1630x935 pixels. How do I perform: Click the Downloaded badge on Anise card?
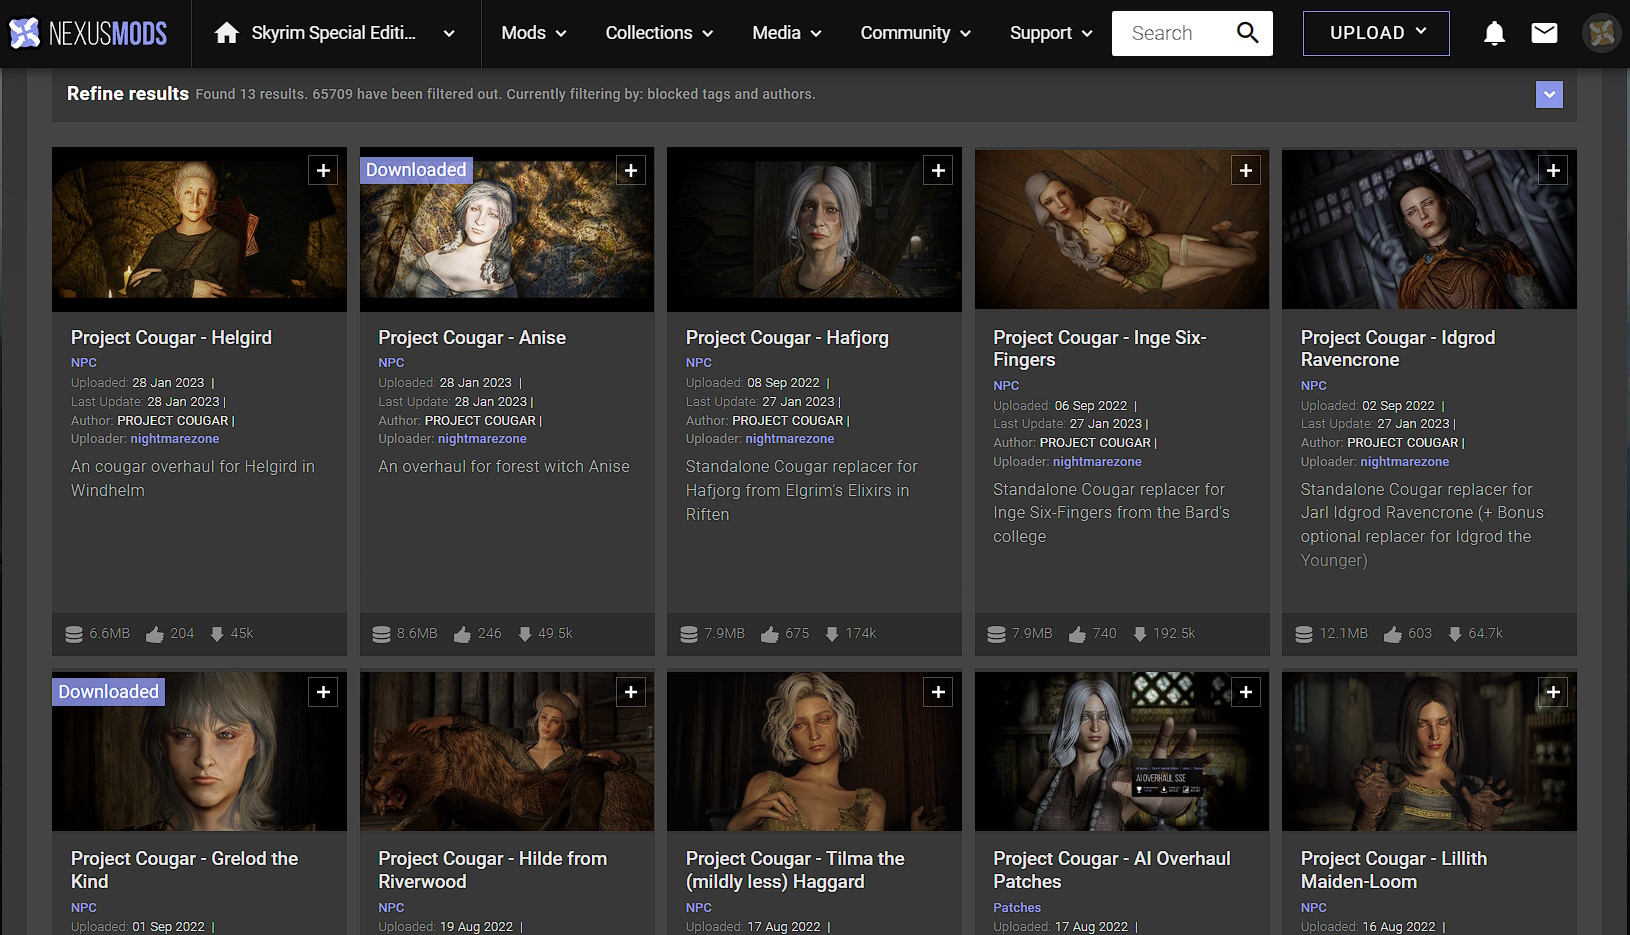(416, 170)
